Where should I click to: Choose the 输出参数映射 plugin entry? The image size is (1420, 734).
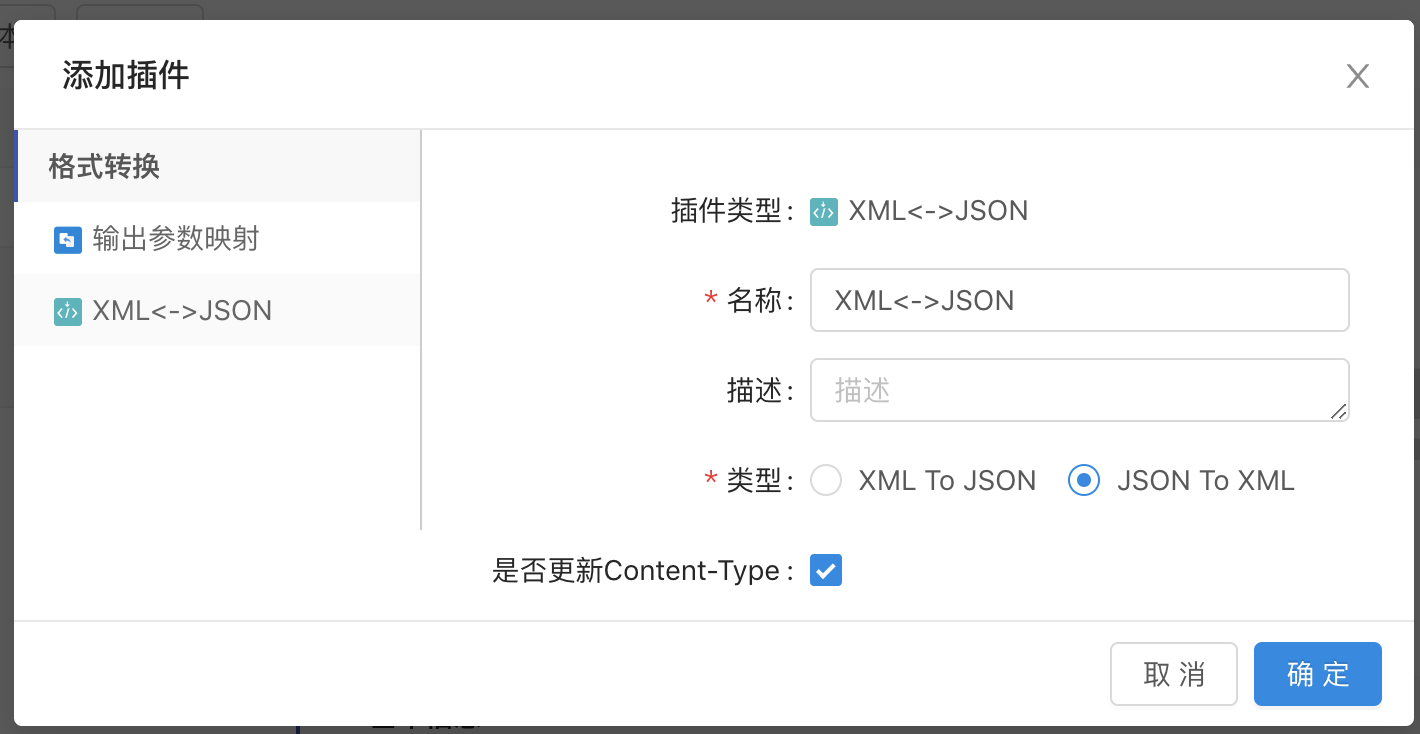pos(176,240)
